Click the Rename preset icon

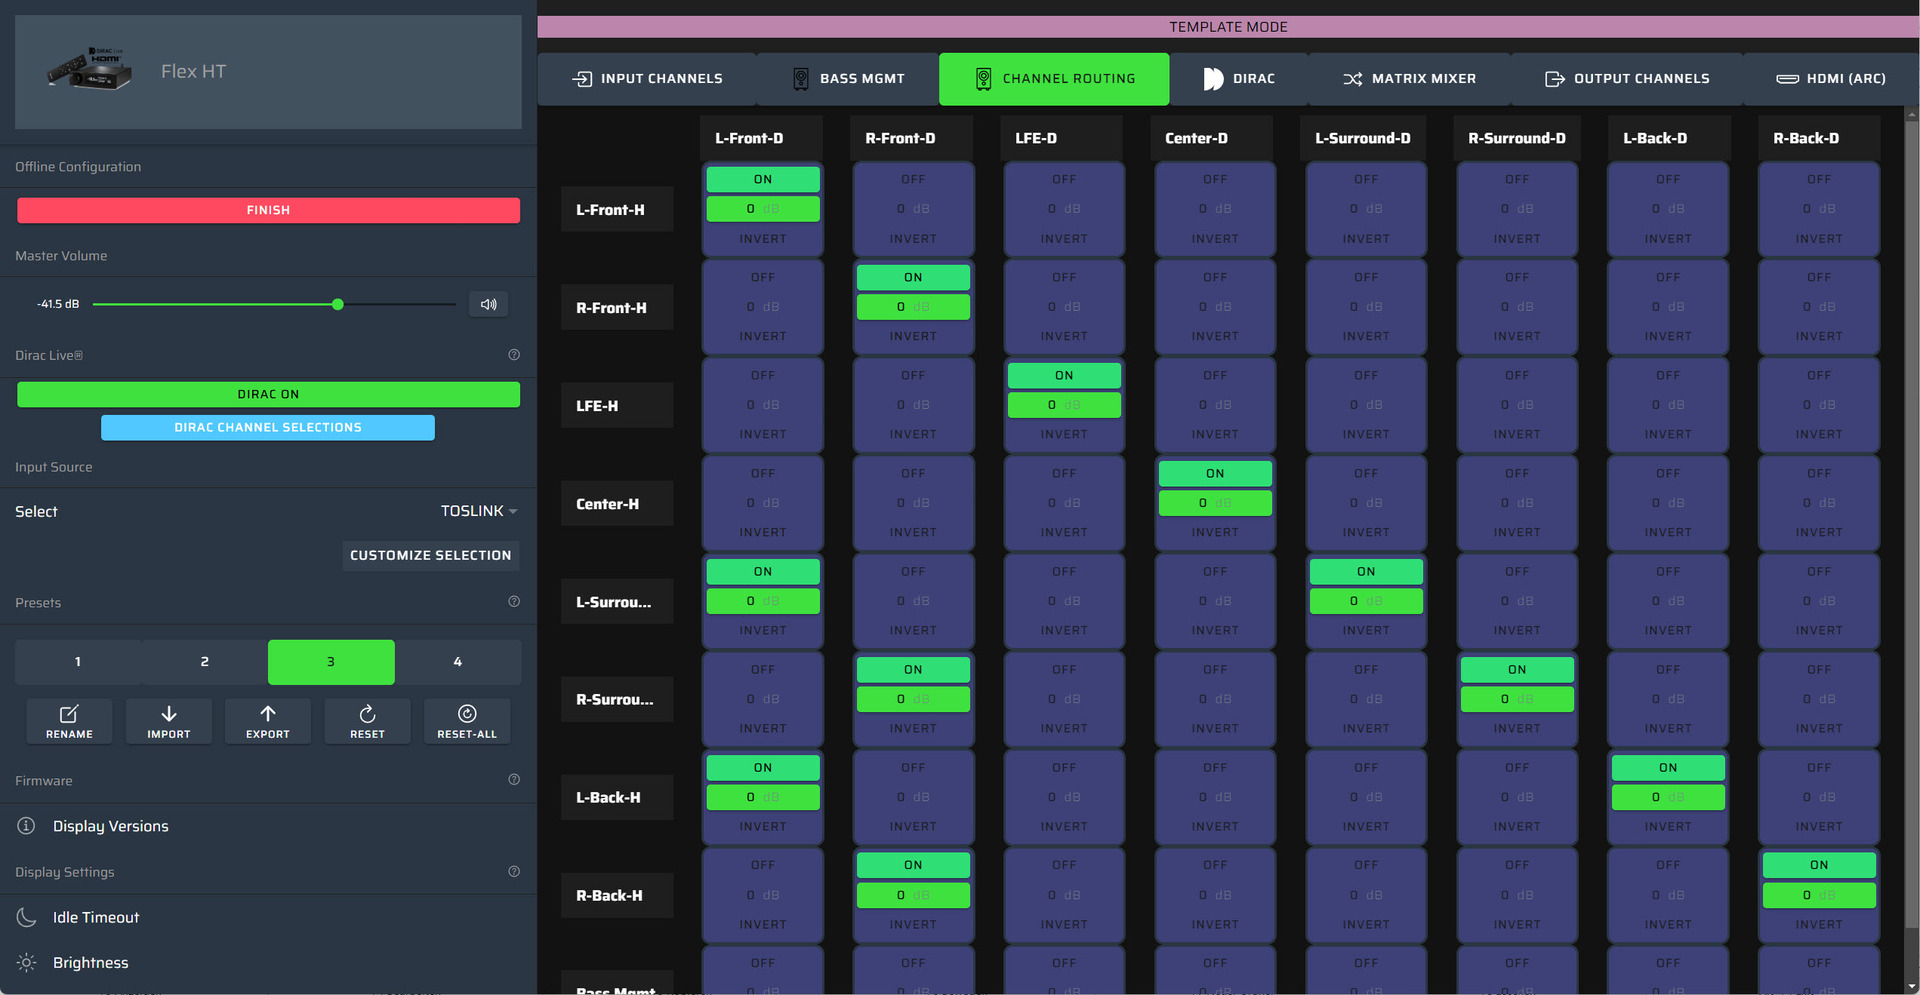69,714
